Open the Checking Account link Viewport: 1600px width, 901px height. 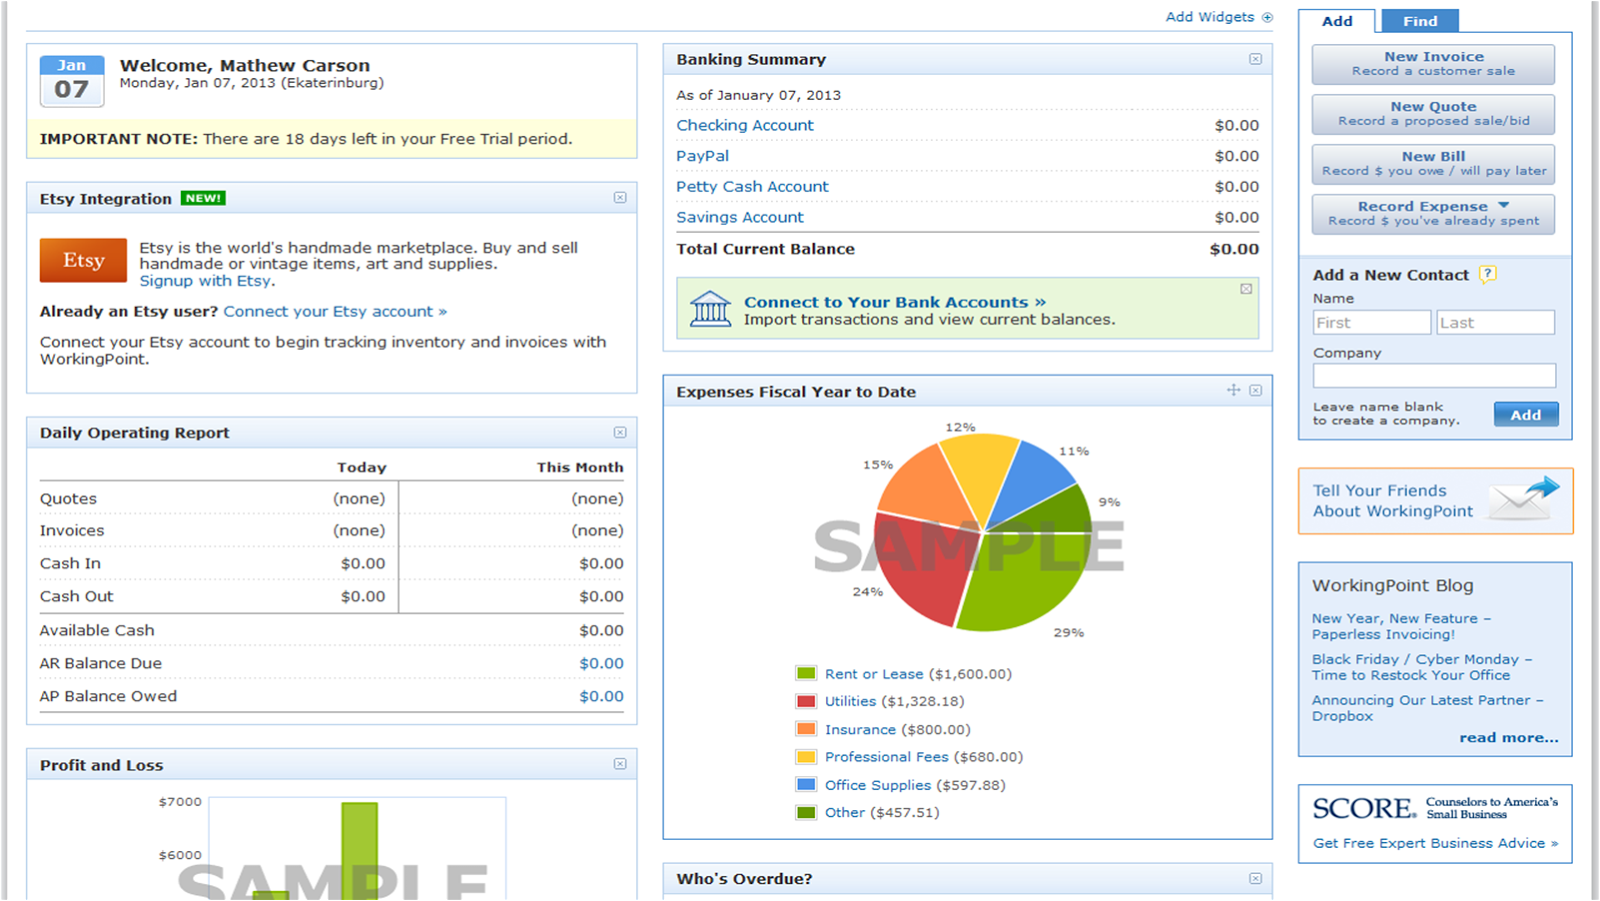click(x=744, y=125)
